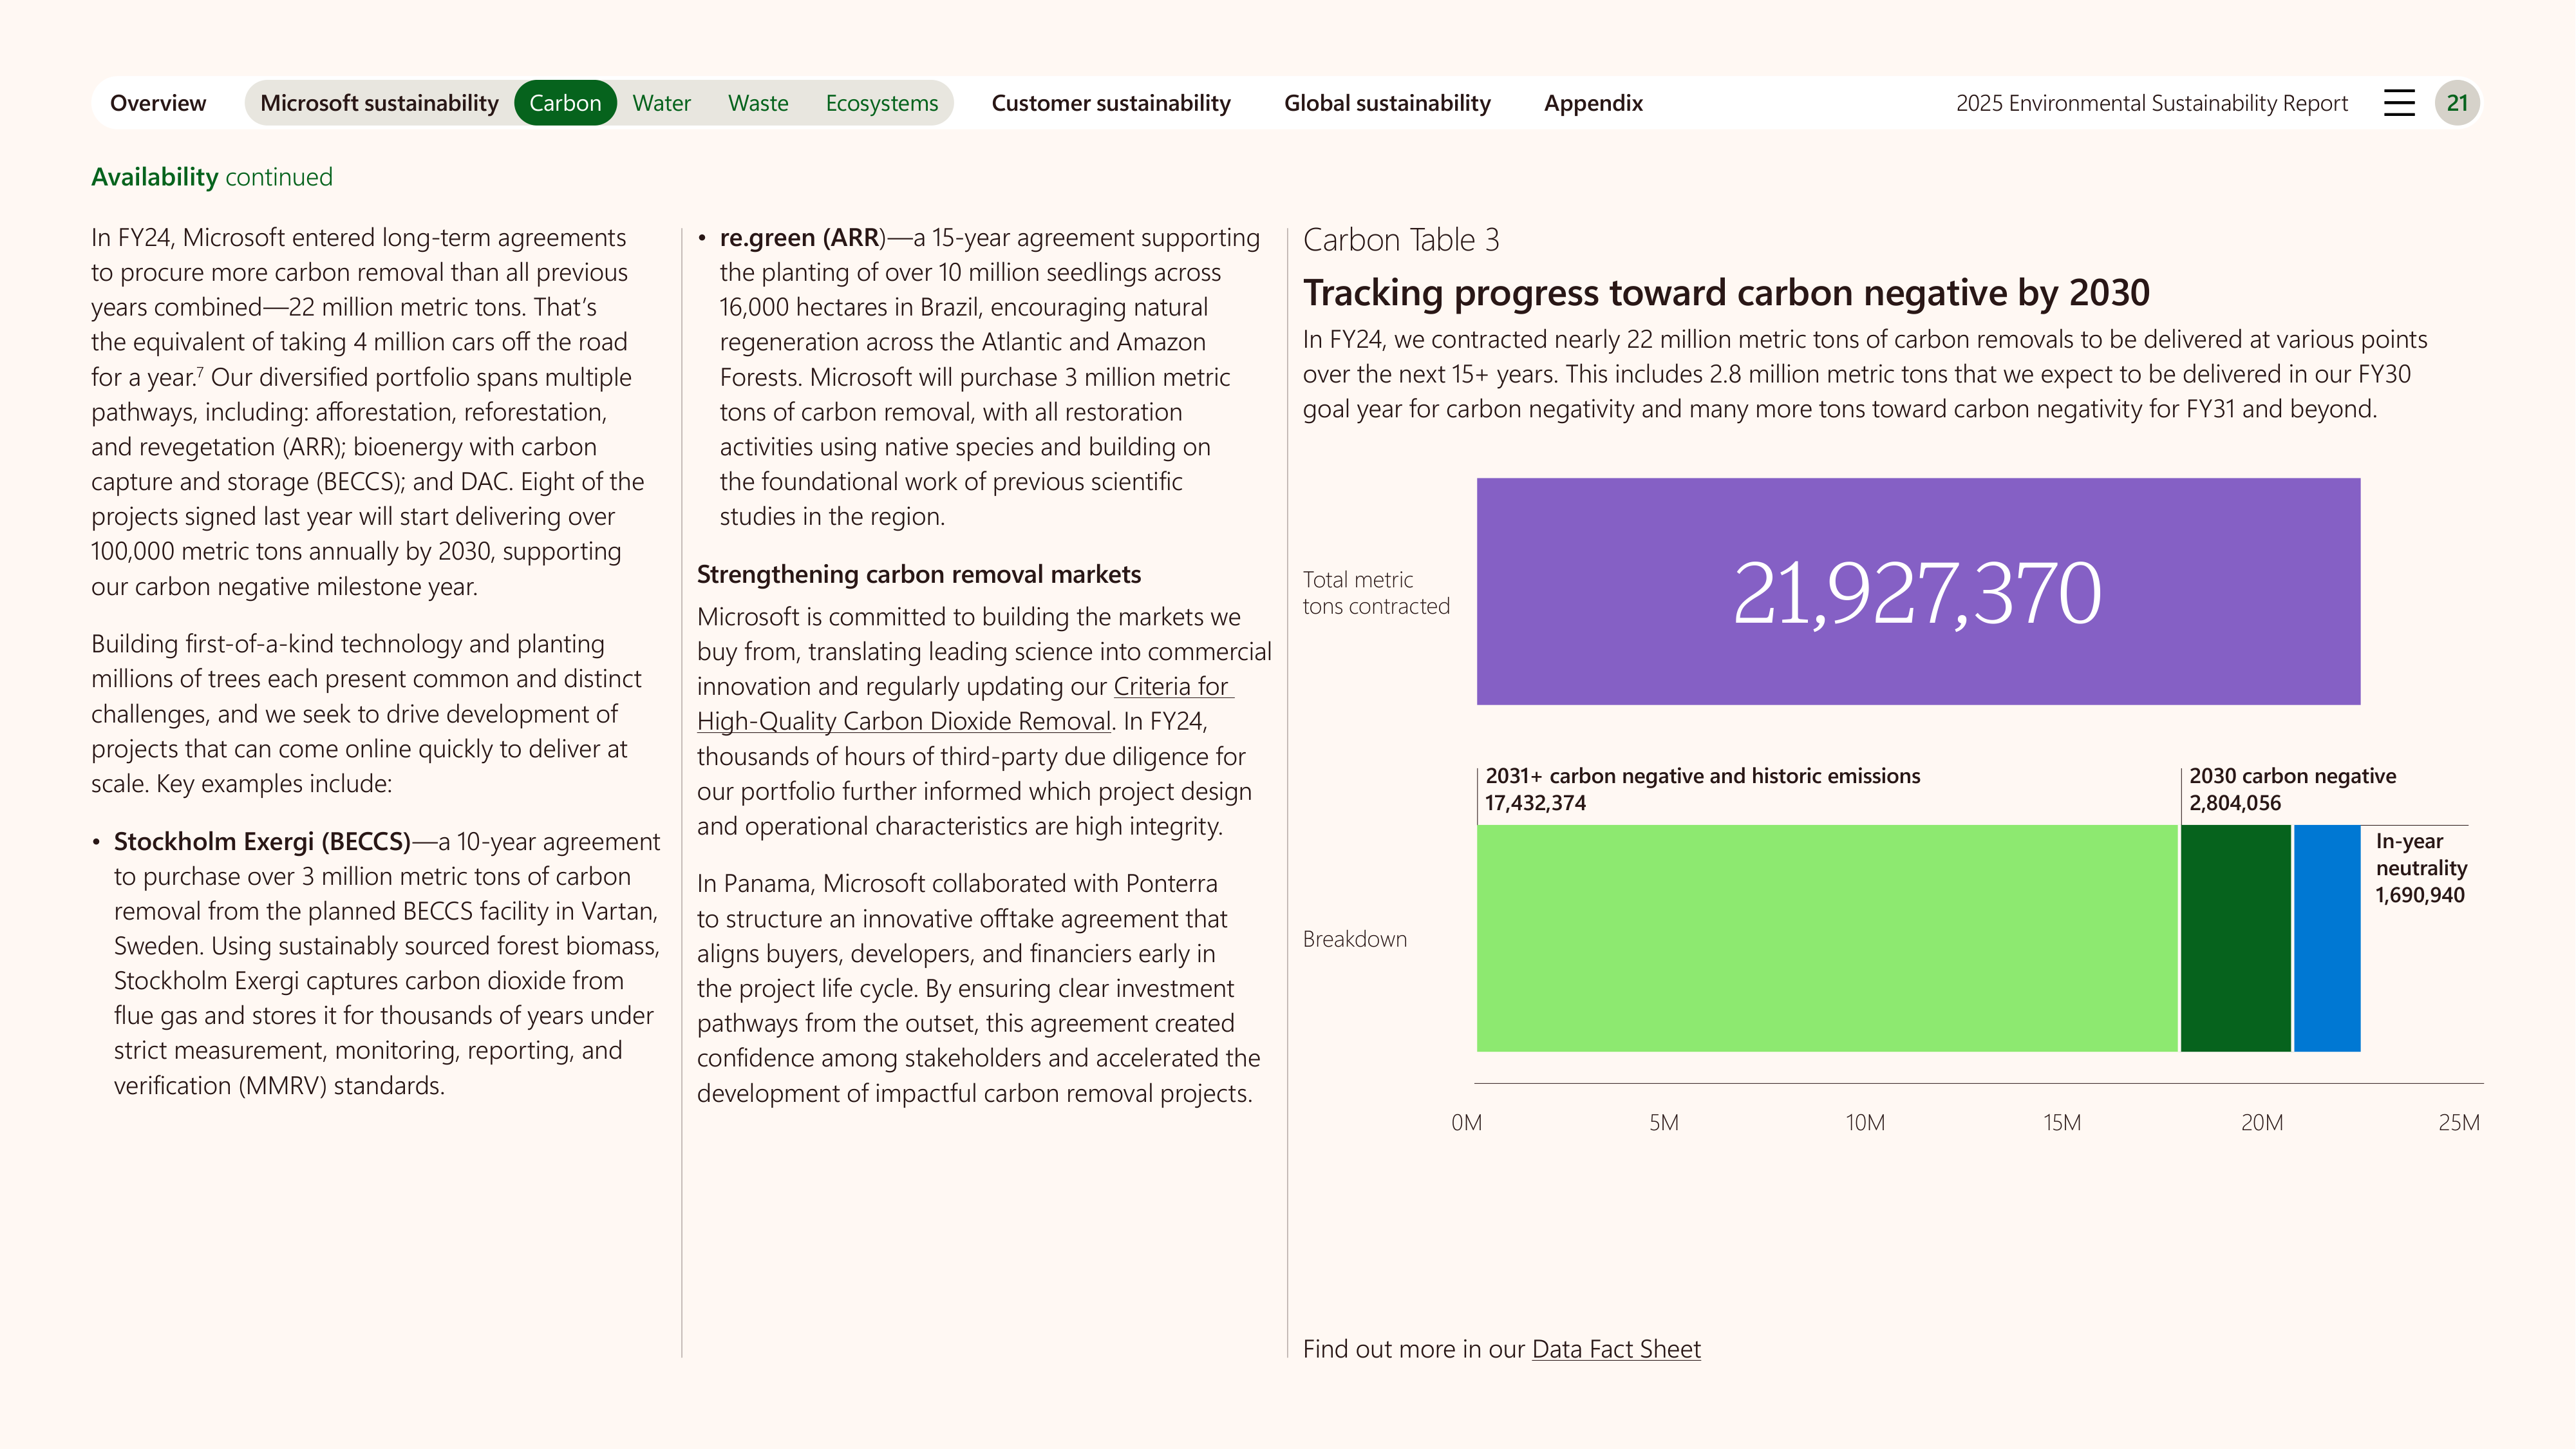This screenshot has width=2576, height=1449.
Task: Click the Tracking progress toward carbon negative heading
Action: point(1726,293)
